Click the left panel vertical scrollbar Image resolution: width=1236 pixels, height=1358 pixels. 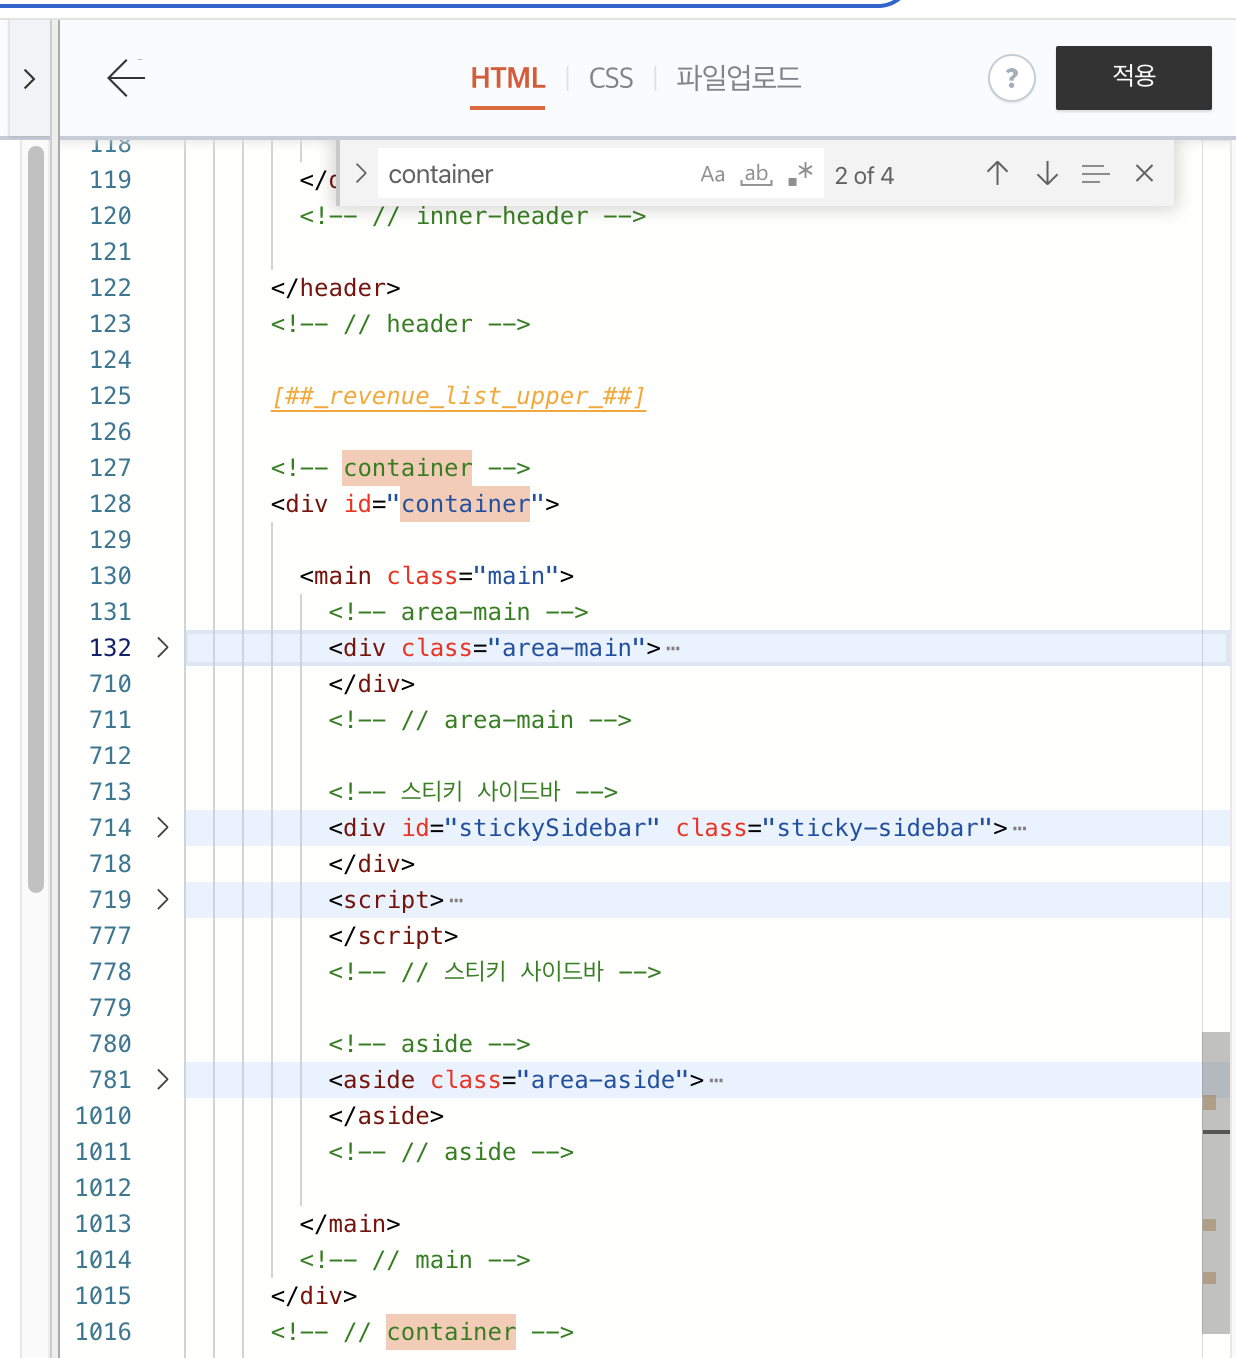click(x=36, y=519)
